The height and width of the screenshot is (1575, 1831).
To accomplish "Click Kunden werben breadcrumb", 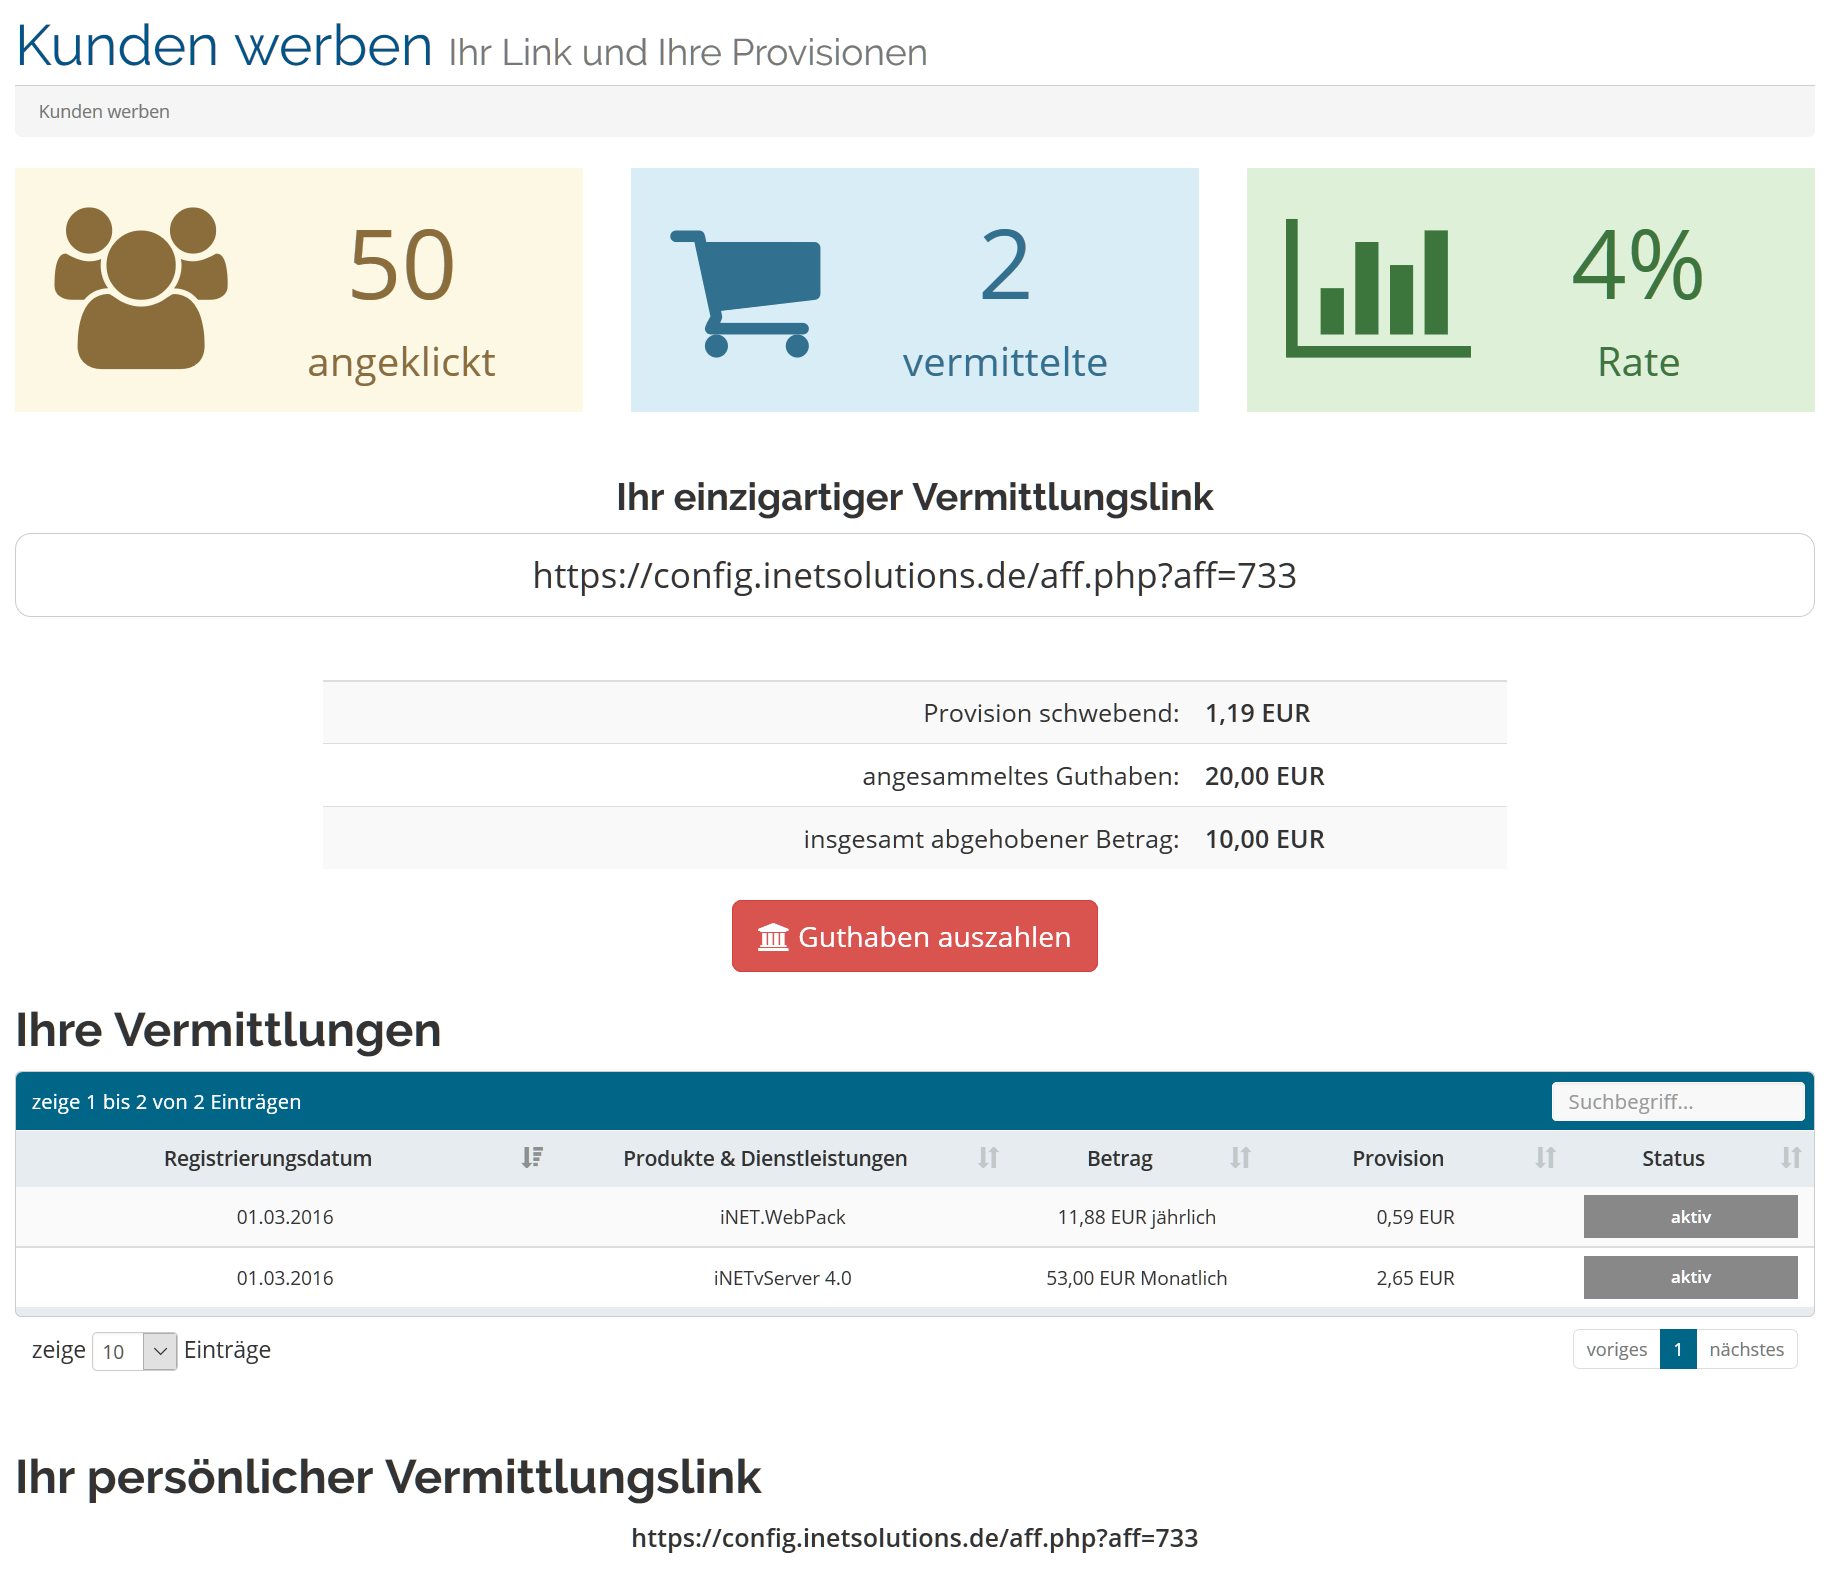I will click(104, 111).
